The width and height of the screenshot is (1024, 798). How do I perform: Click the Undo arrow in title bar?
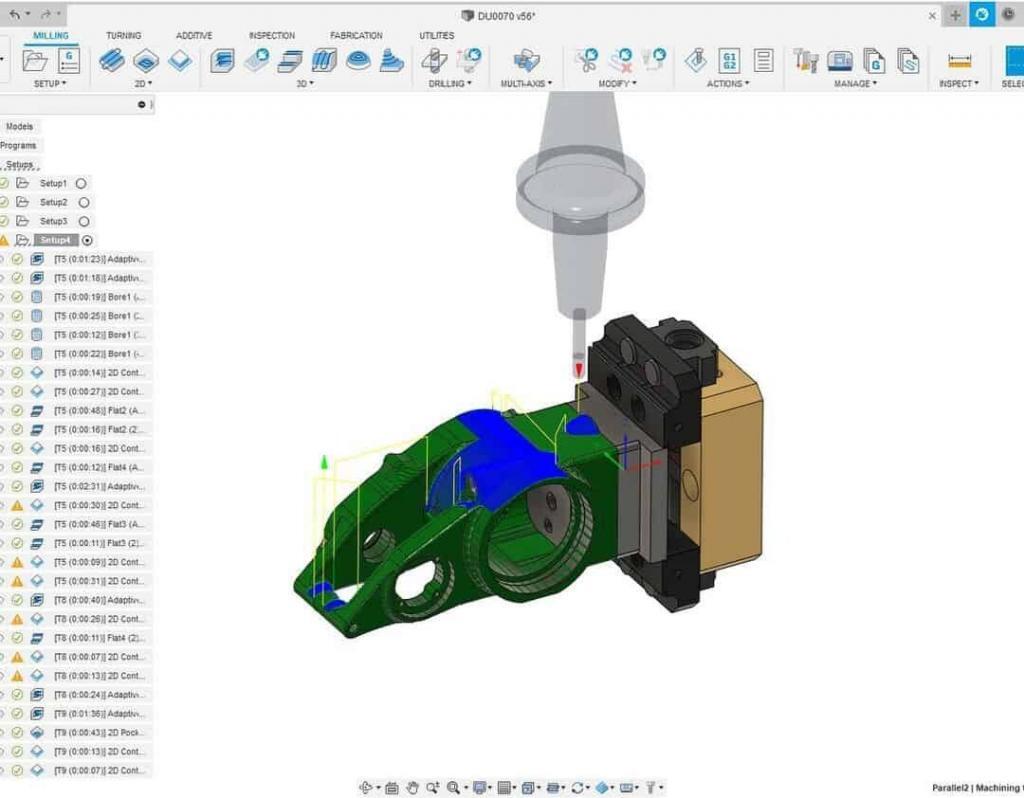[x=14, y=14]
